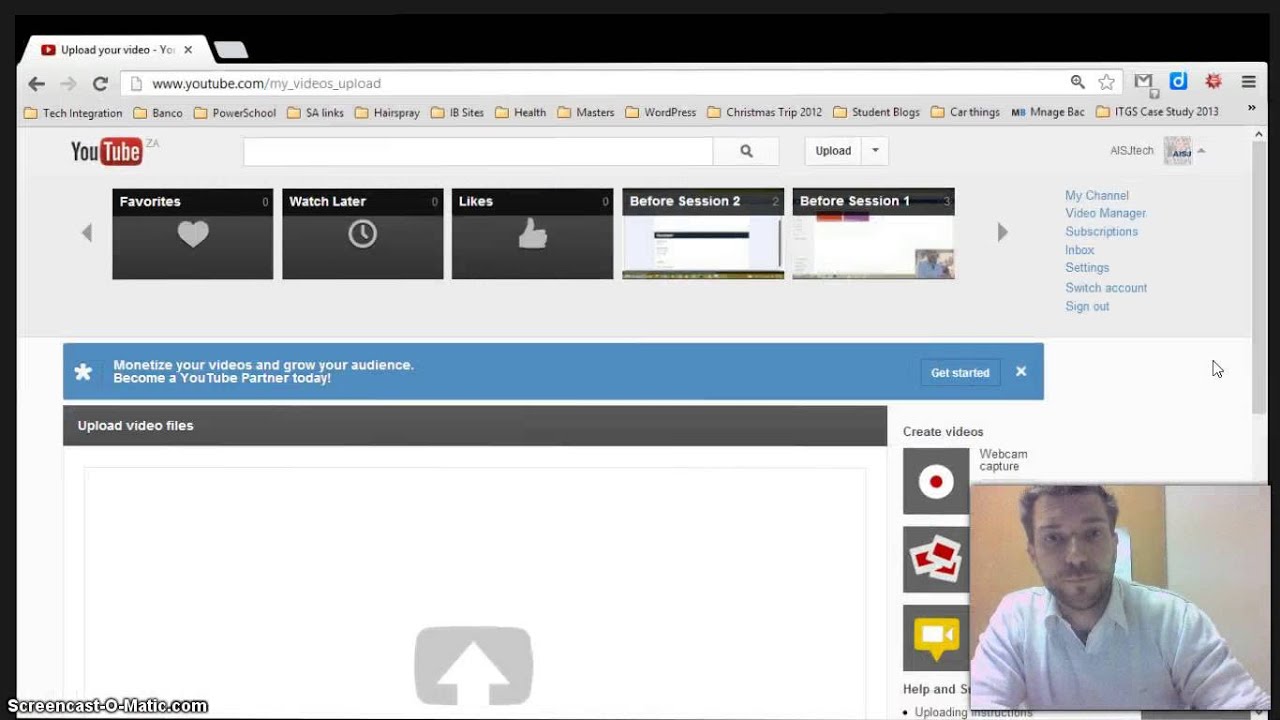The image size is (1280, 720).
Task: Click the AISJtech username text
Action: pos(1132,151)
